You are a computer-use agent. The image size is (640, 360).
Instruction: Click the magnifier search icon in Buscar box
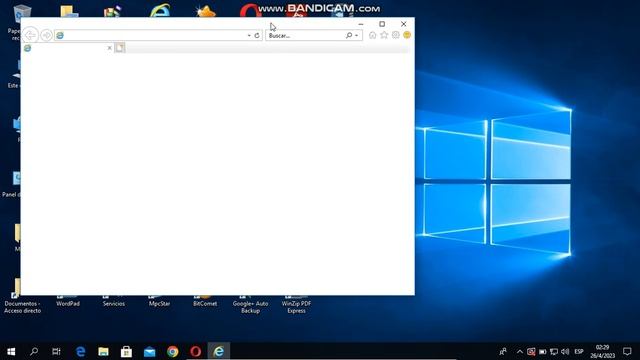pyautogui.click(x=349, y=36)
